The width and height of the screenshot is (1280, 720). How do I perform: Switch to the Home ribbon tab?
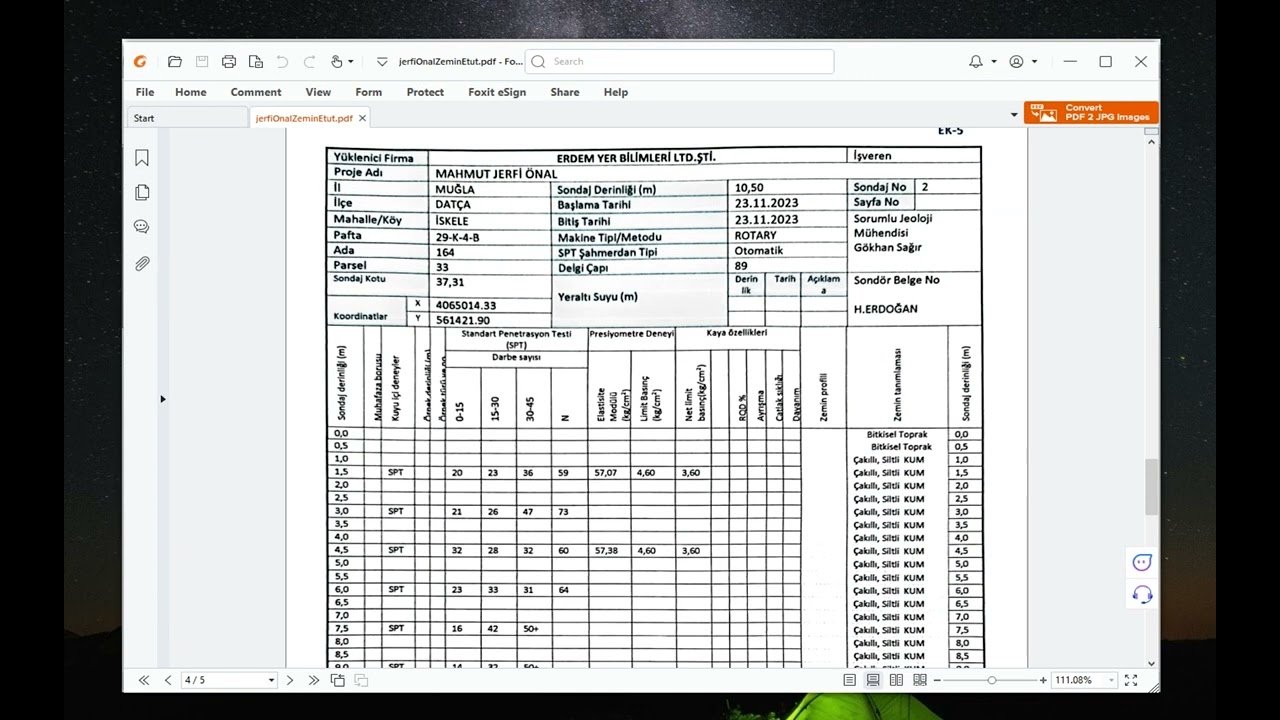click(191, 92)
